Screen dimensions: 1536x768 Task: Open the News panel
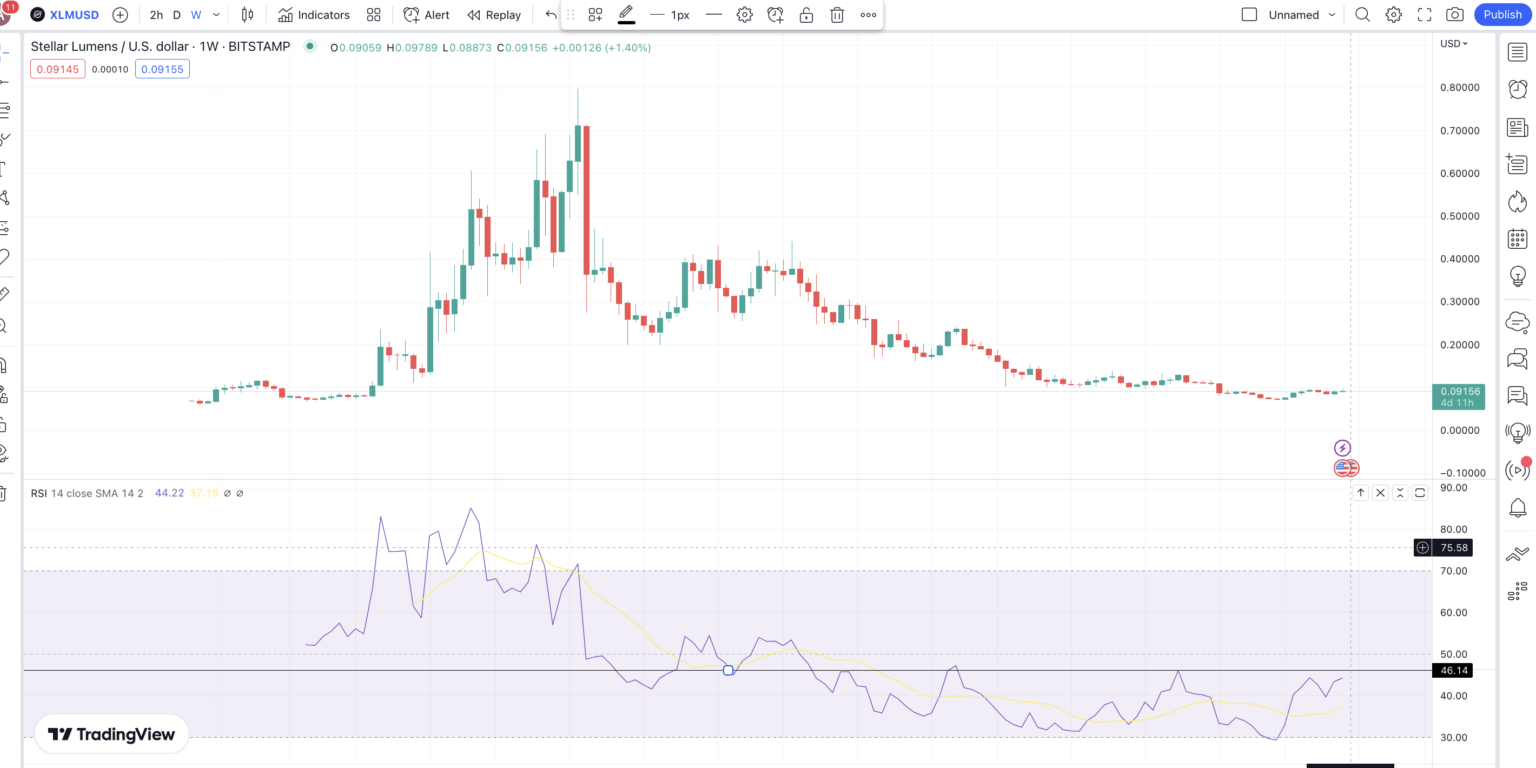point(1517,127)
